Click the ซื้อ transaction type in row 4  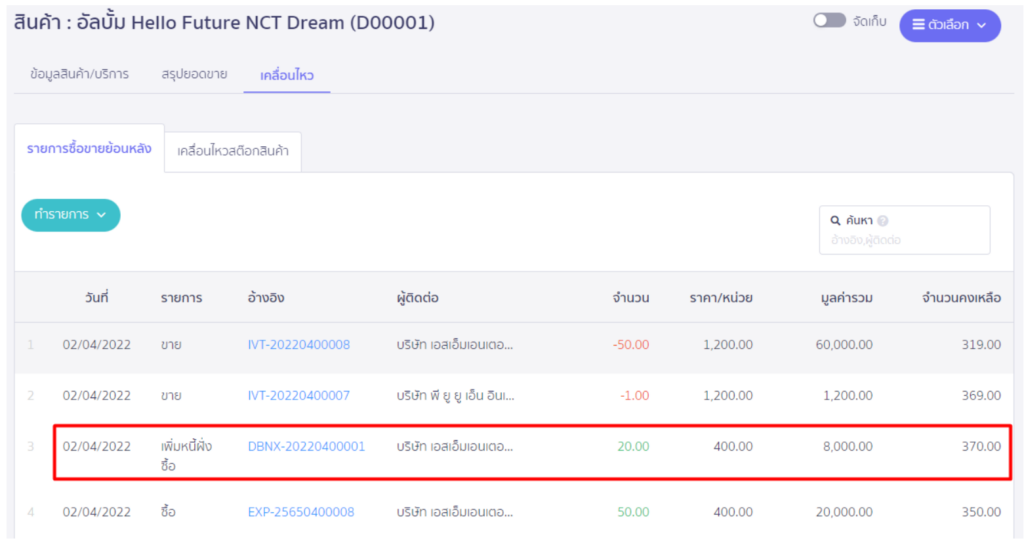click(x=168, y=512)
